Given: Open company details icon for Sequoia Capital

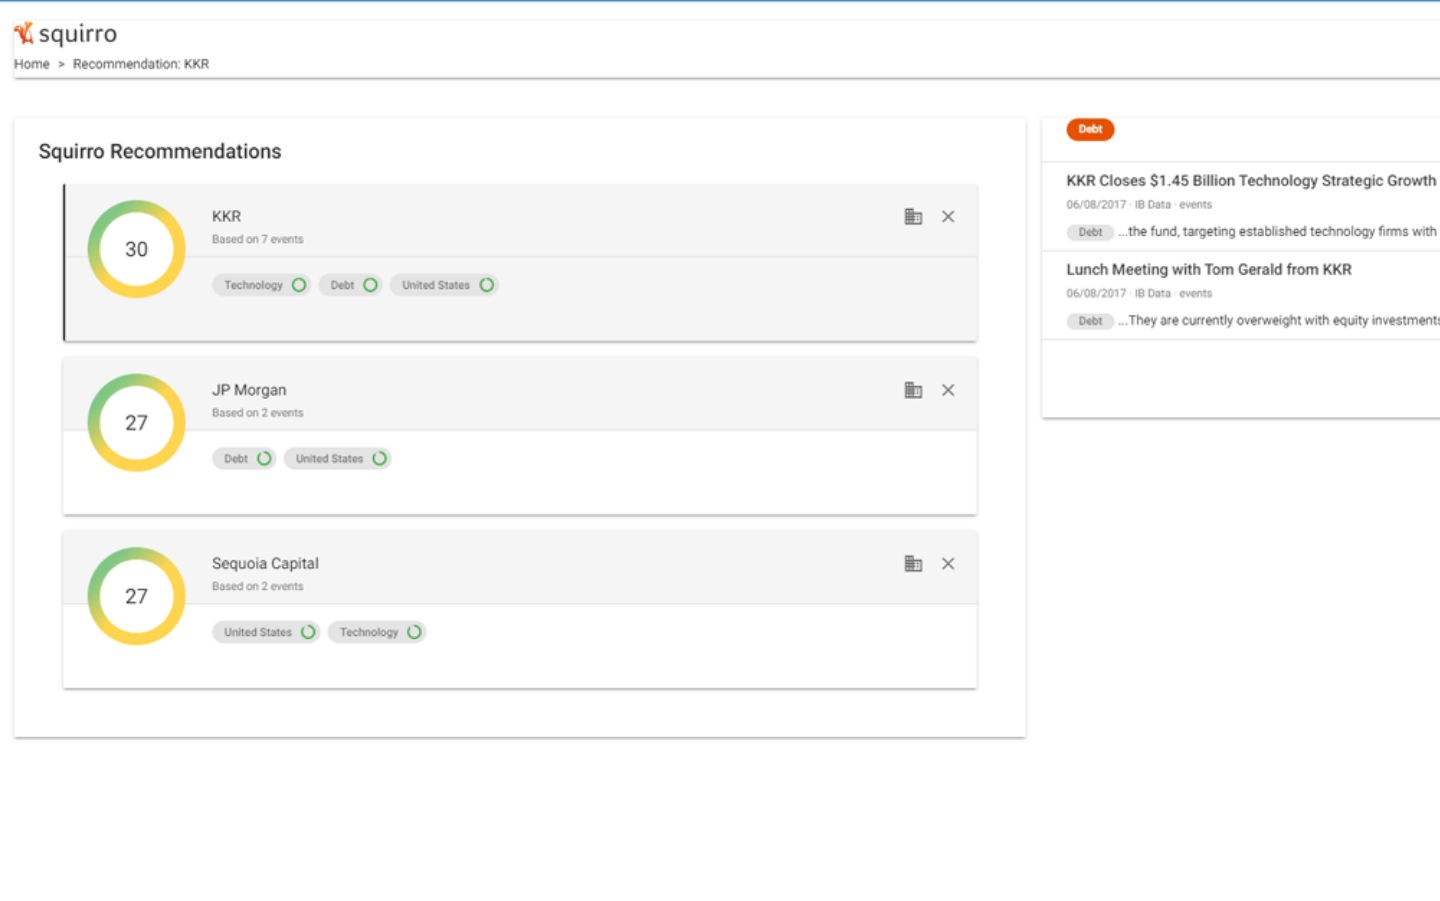Looking at the screenshot, I should [x=913, y=564].
